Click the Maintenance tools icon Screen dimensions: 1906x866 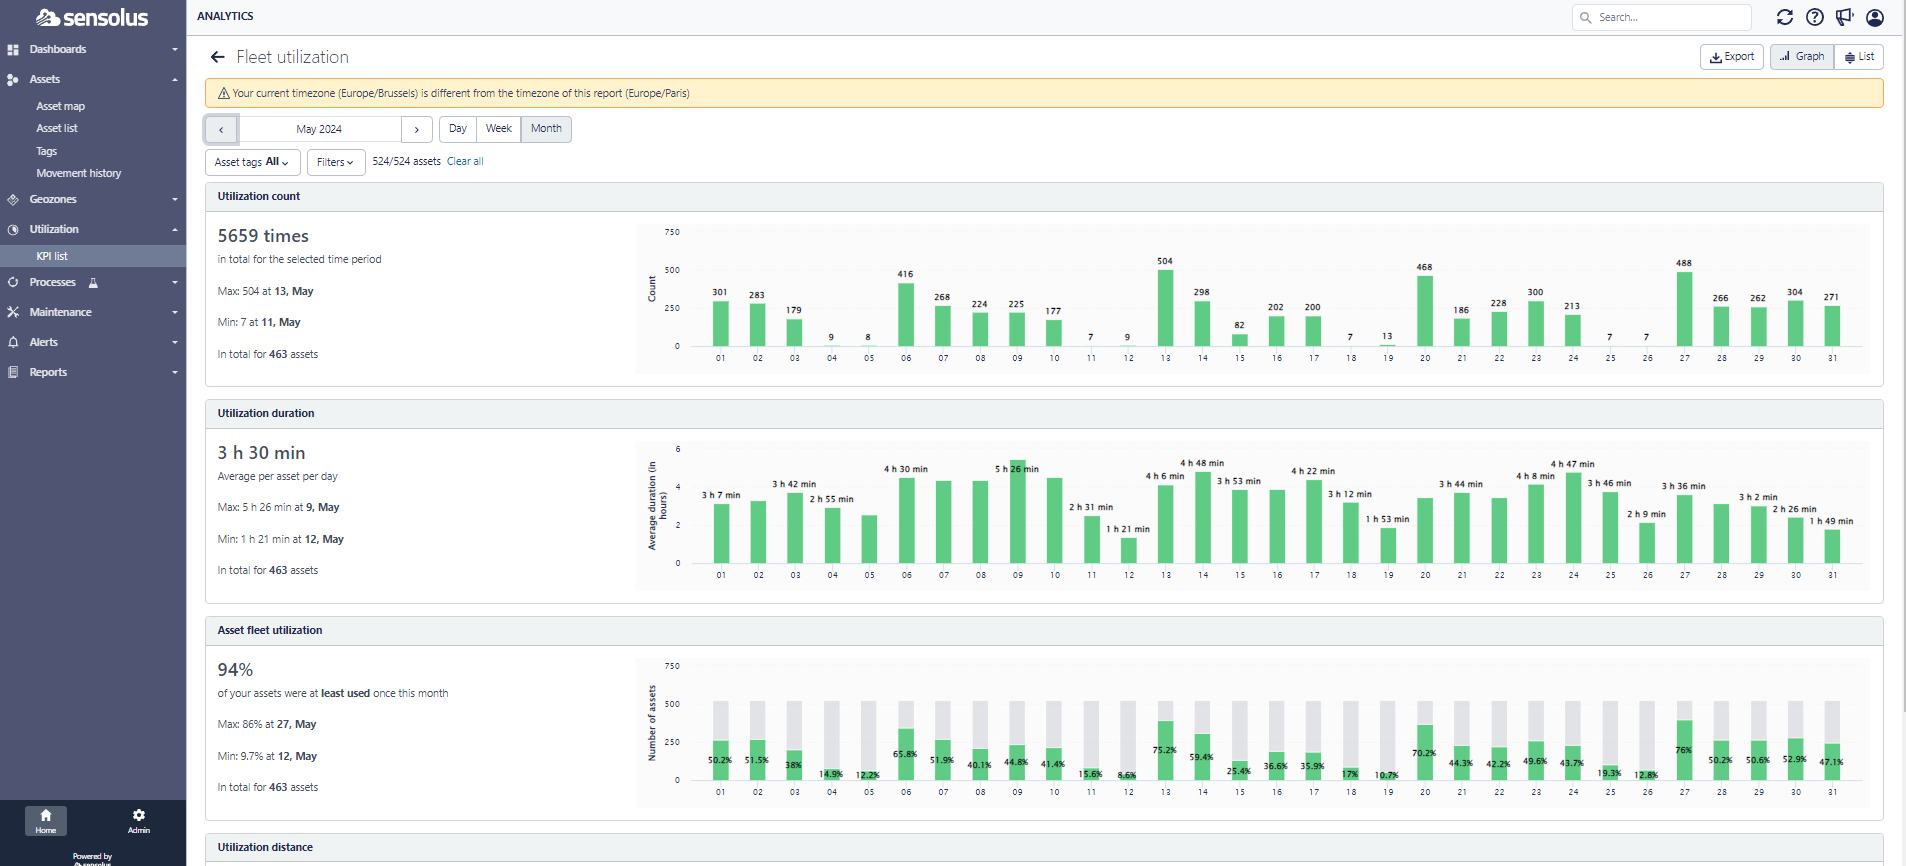[x=13, y=312]
